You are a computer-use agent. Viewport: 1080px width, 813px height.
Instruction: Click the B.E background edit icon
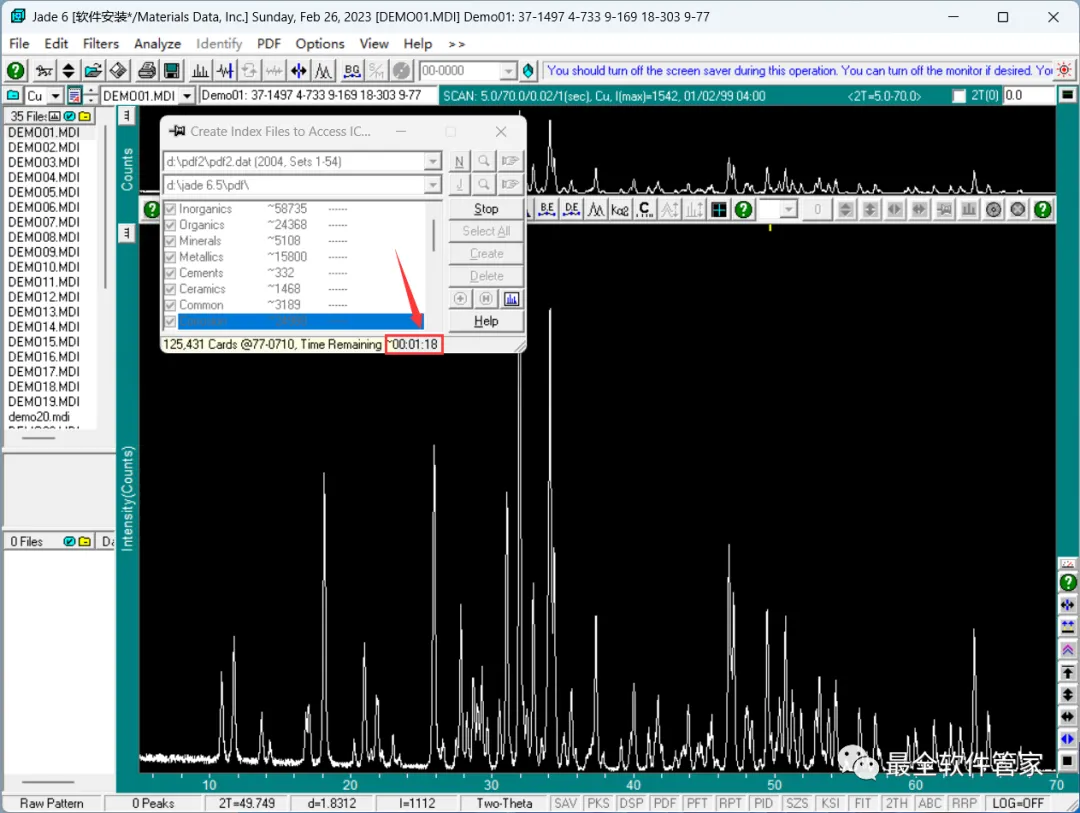(x=547, y=209)
